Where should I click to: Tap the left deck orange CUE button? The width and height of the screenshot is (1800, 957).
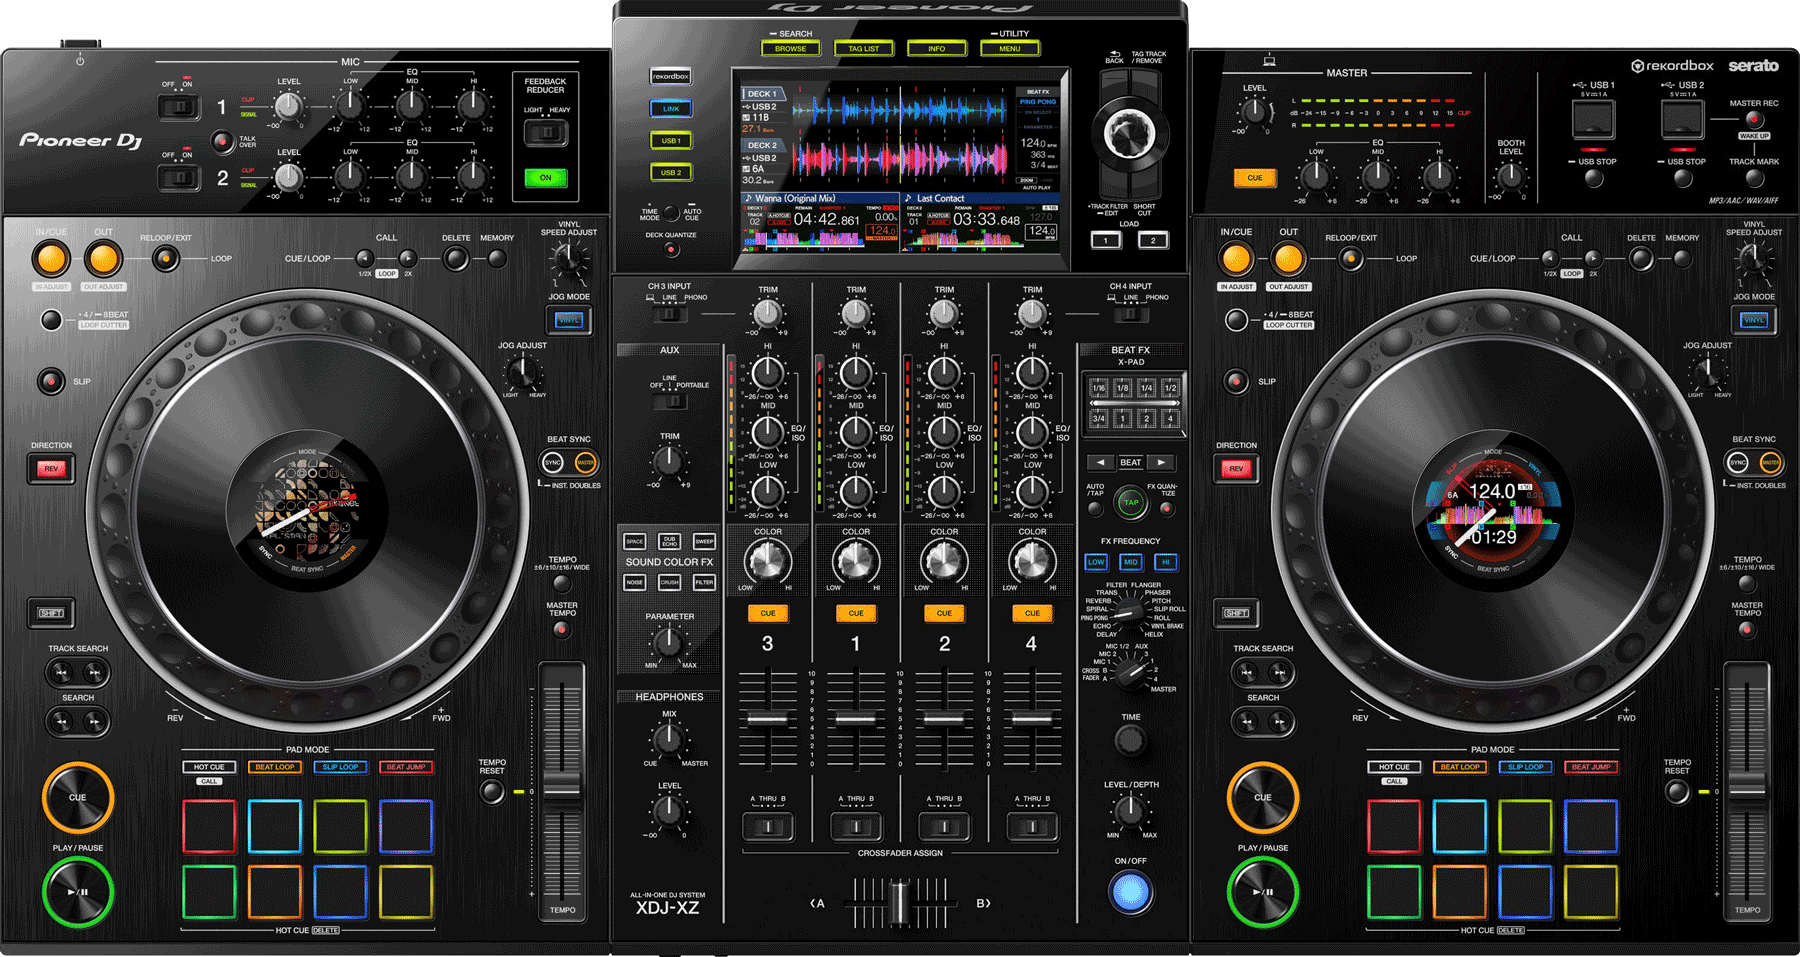(x=78, y=797)
